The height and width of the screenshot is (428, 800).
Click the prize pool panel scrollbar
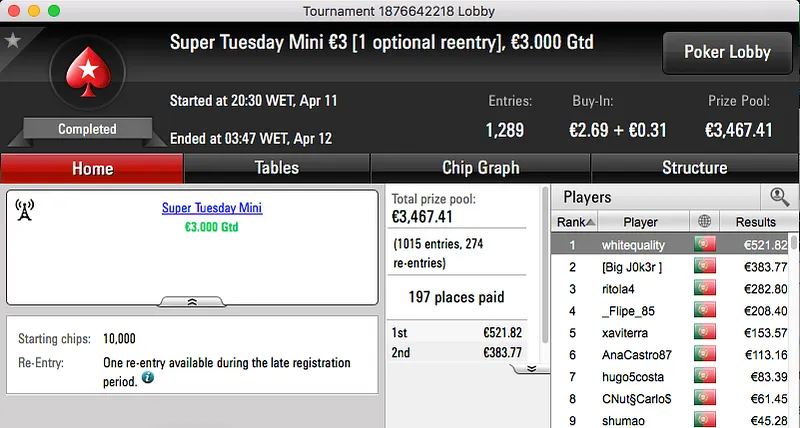pos(545,270)
